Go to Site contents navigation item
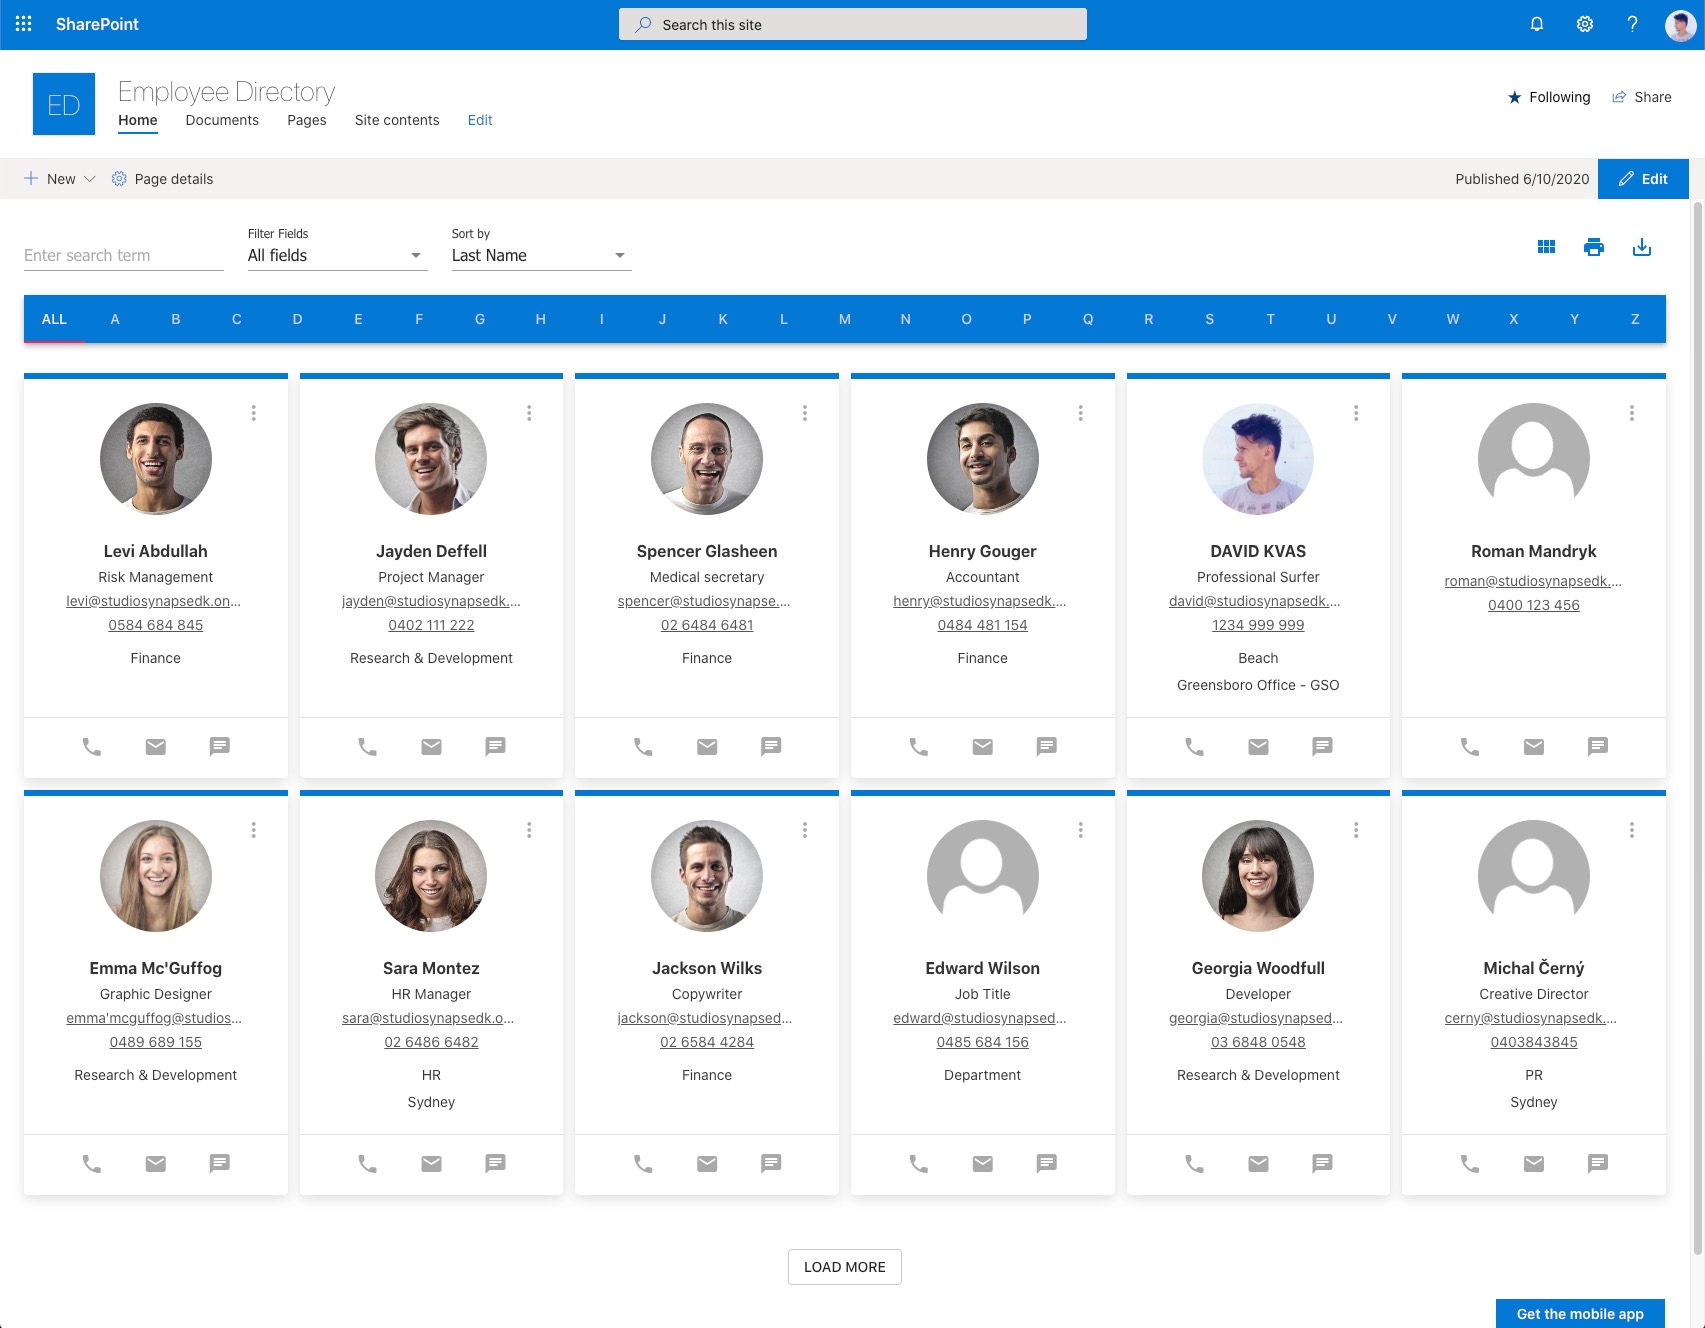This screenshot has height=1328, width=1705. click(x=397, y=120)
